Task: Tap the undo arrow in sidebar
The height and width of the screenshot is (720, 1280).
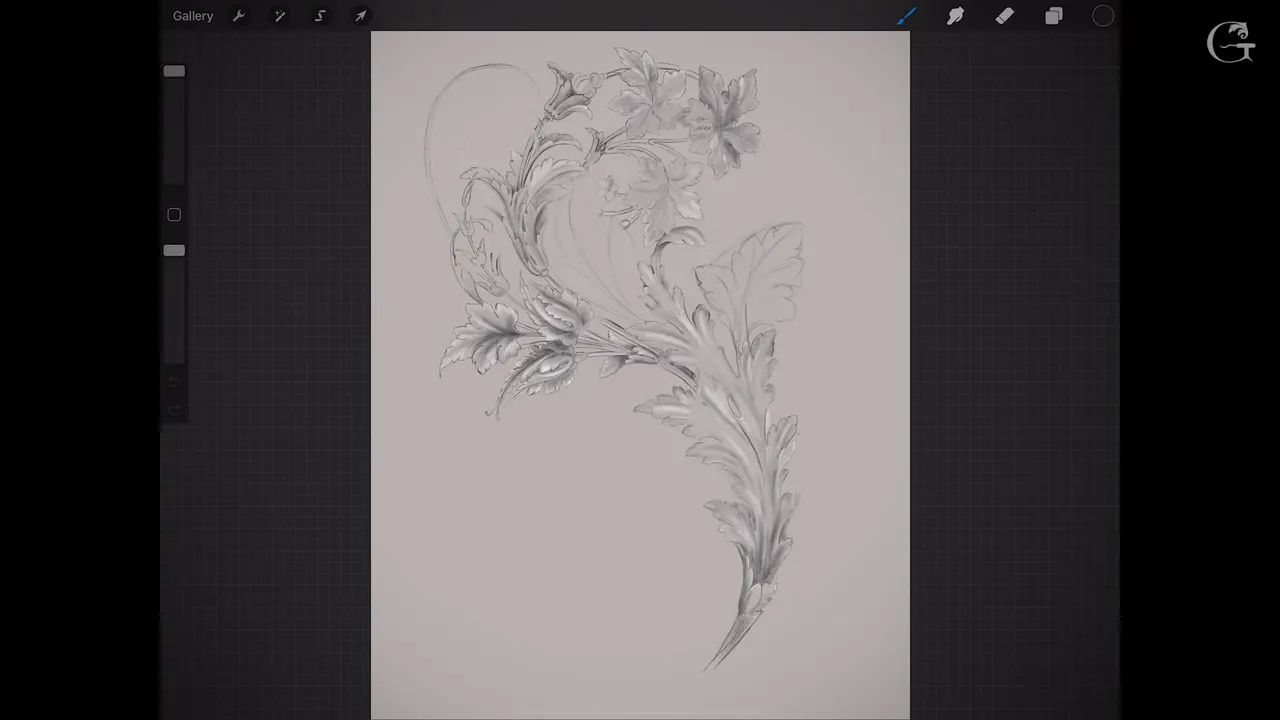Action: coord(174,381)
